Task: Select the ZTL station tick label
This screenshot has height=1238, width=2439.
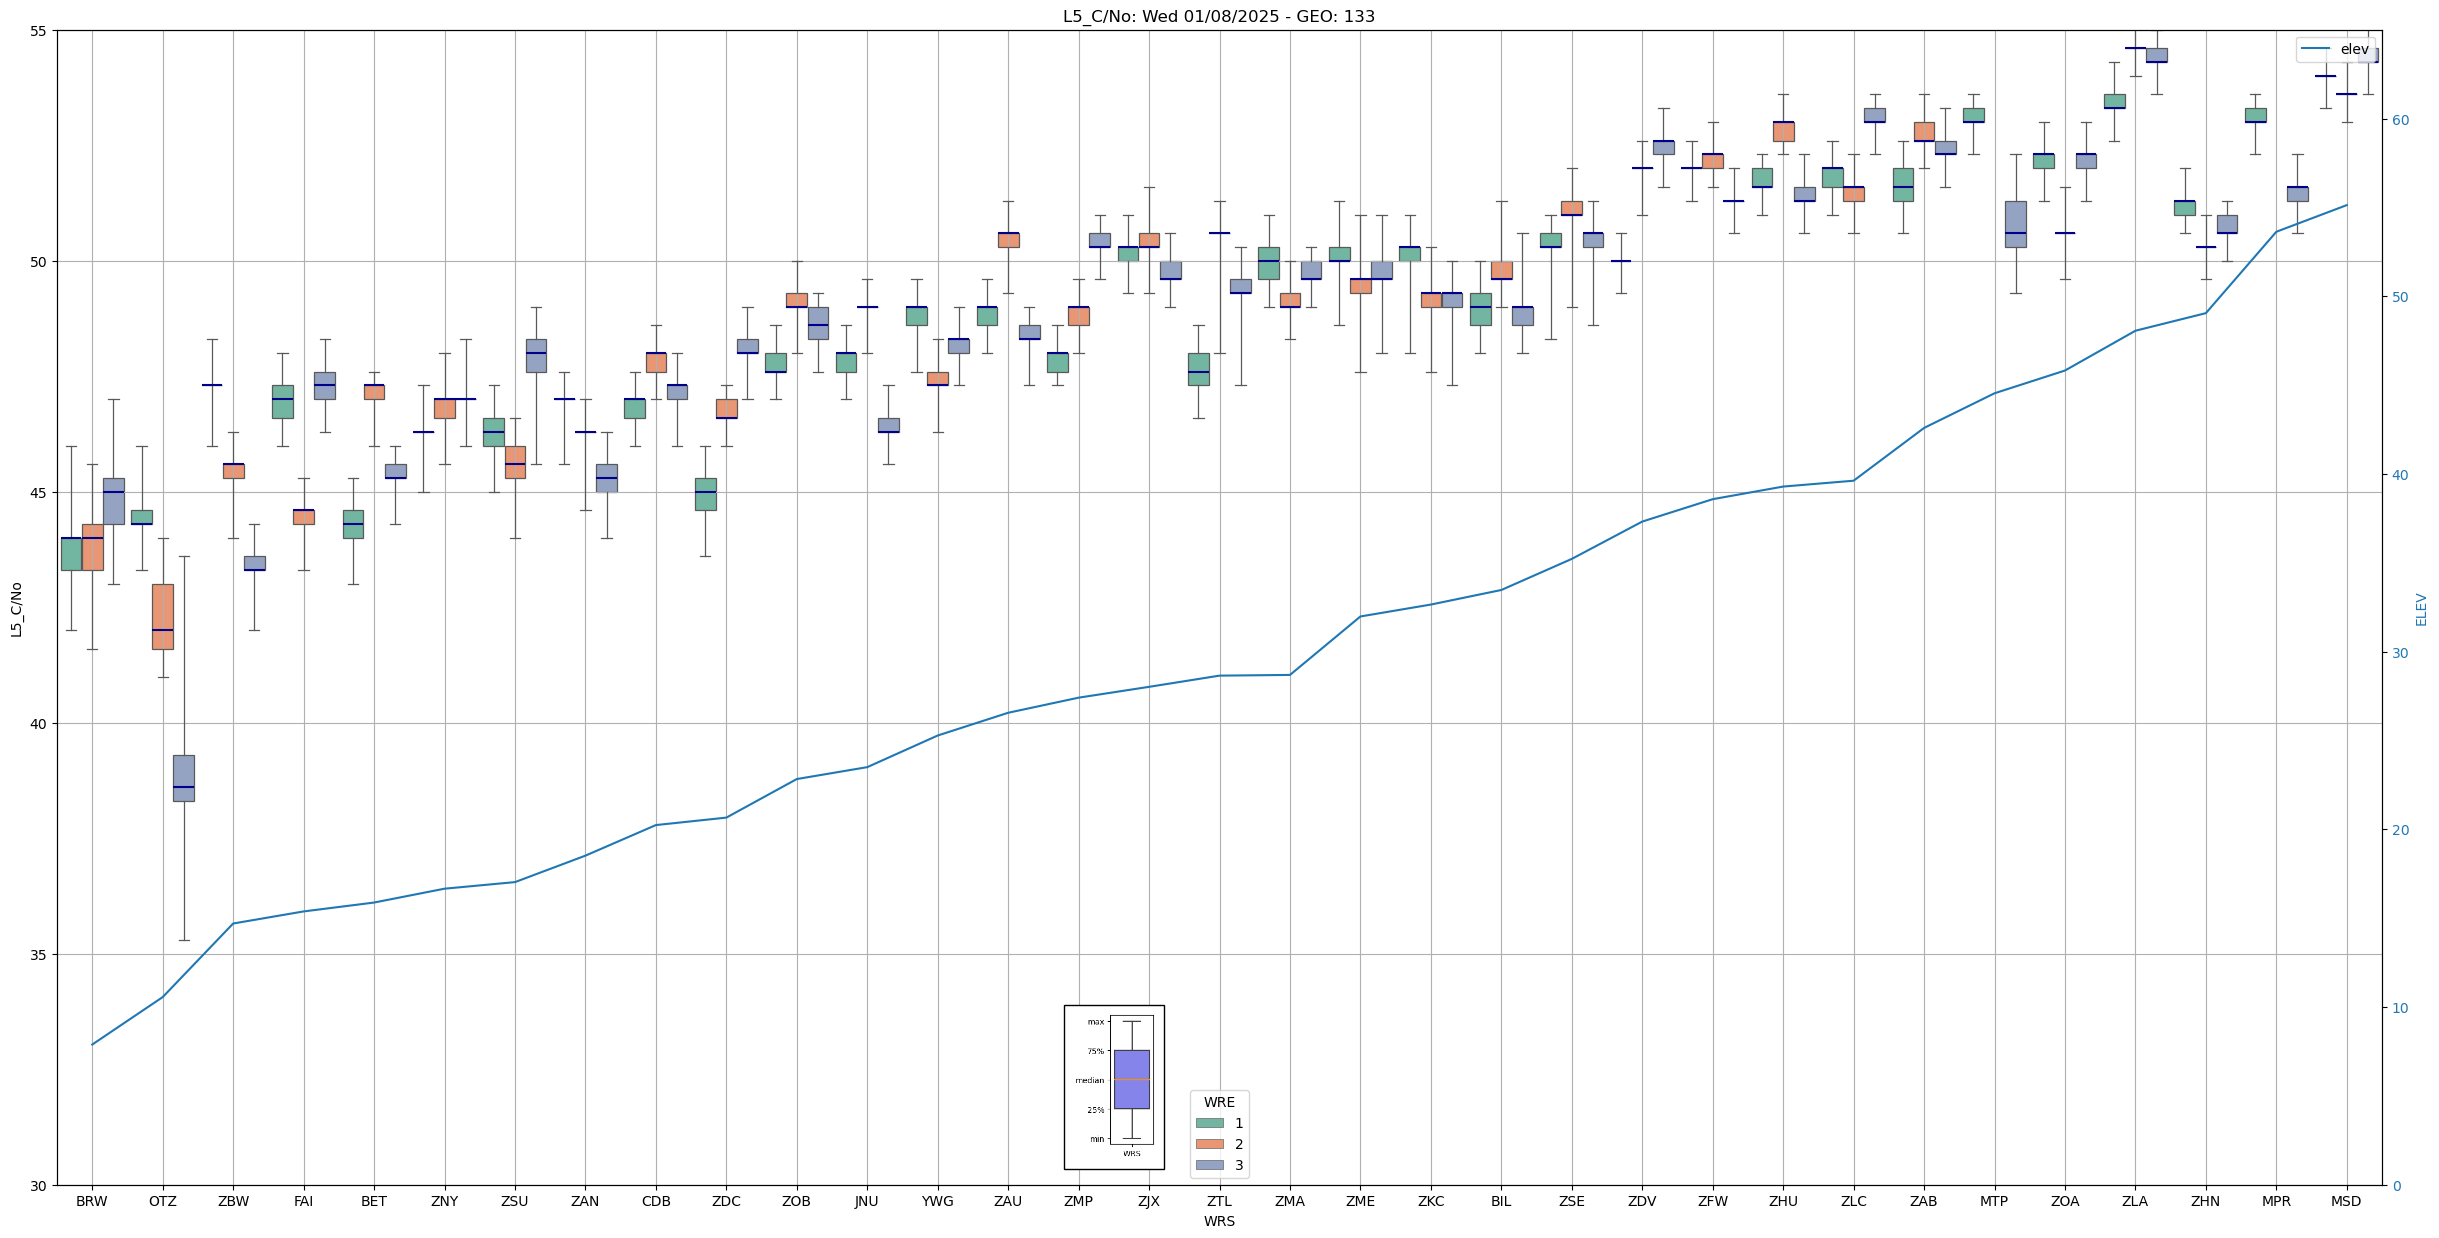Action: (1219, 1201)
